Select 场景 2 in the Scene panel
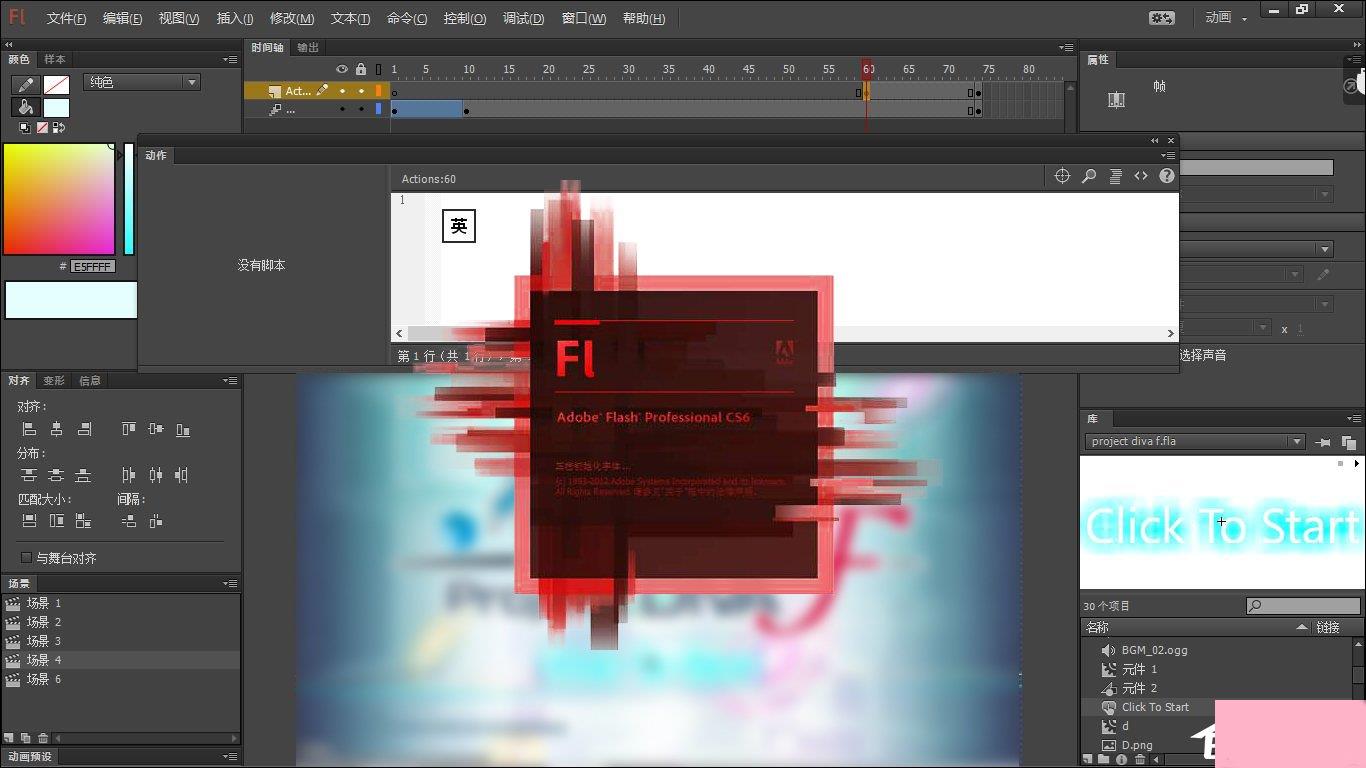 point(121,622)
